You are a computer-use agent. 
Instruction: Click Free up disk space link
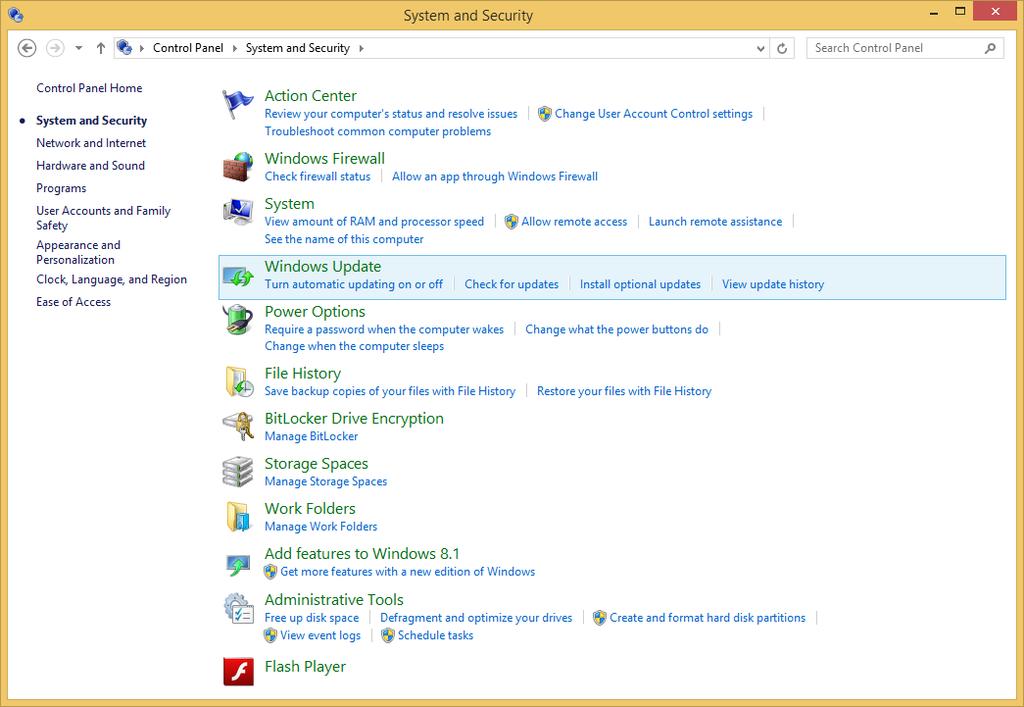point(312,618)
